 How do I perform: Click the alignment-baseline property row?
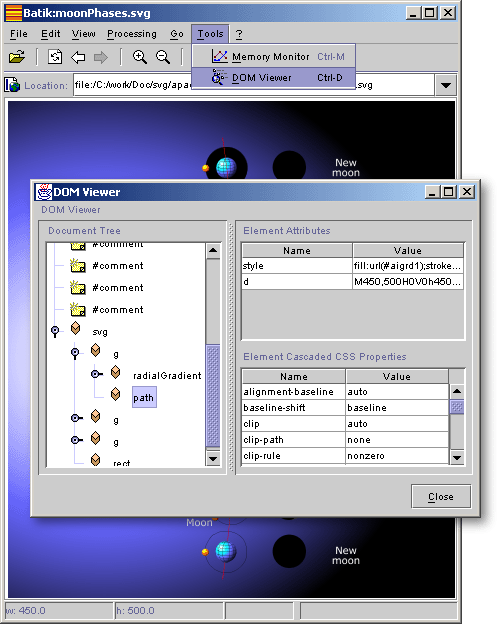345,392
